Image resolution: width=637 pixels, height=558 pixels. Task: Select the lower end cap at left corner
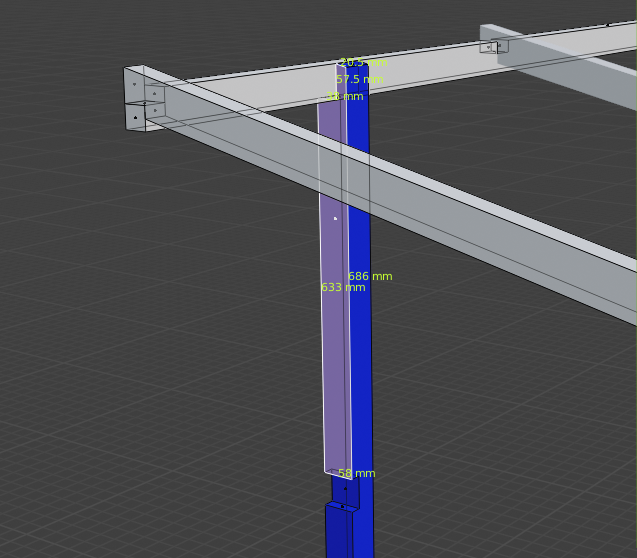pyautogui.click(x=135, y=116)
